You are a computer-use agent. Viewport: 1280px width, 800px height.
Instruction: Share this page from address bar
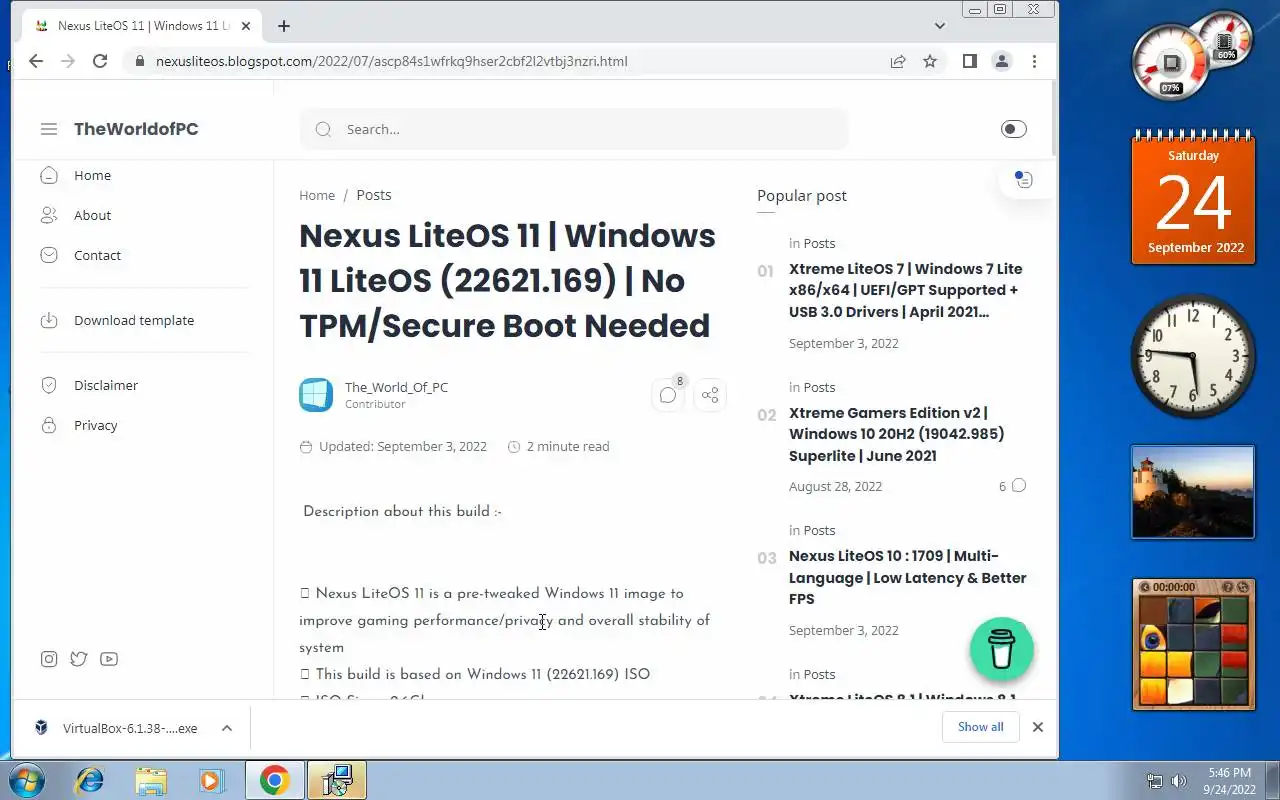coord(898,61)
